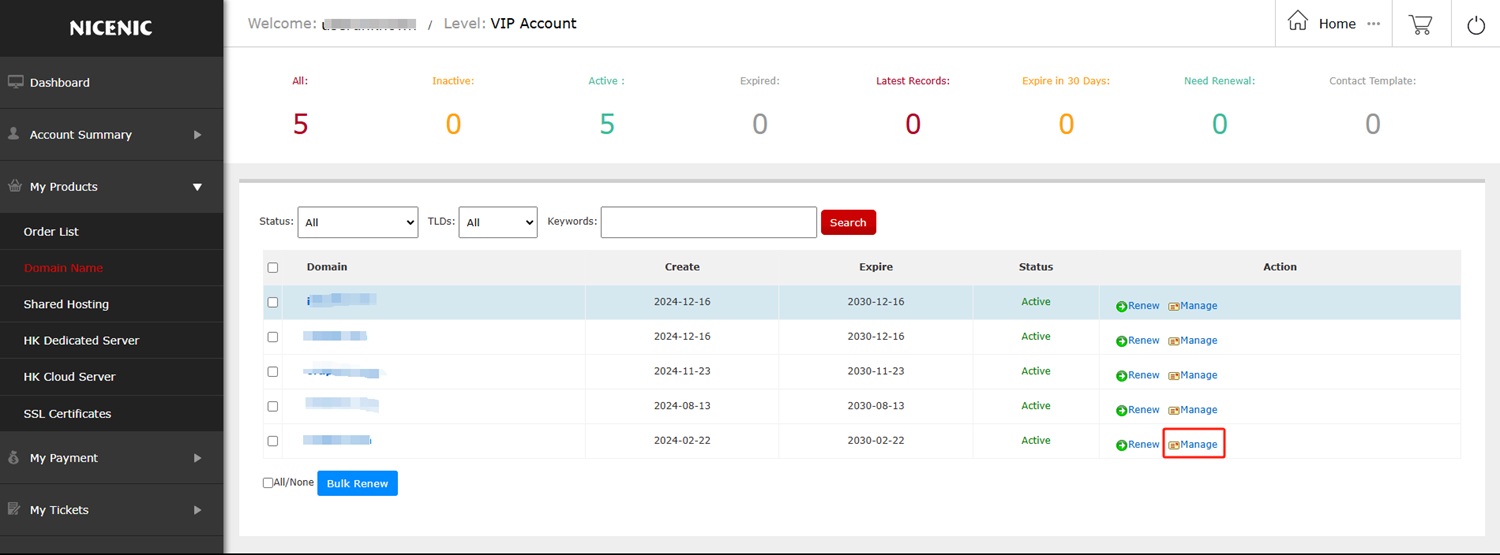Go to SSL Certificates in sidebar
Image resolution: width=1500 pixels, height=555 pixels.
point(67,413)
